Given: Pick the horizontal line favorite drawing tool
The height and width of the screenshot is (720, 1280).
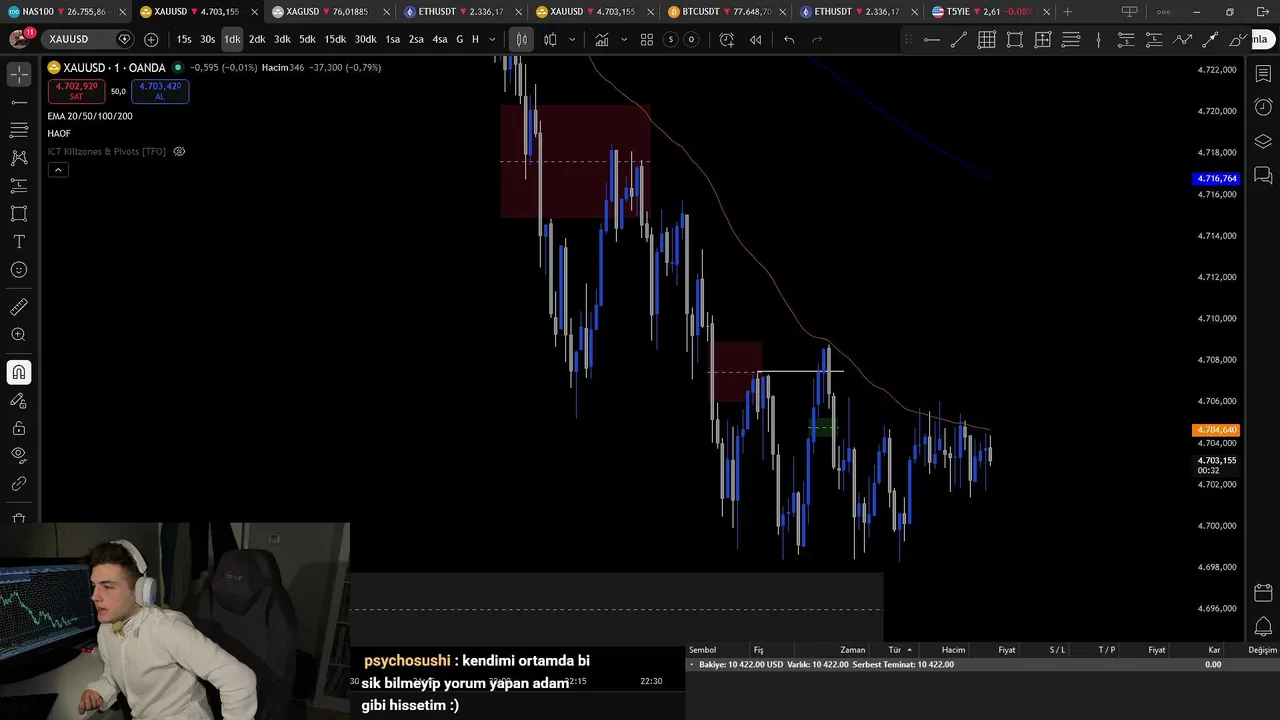Looking at the screenshot, I should [931, 40].
